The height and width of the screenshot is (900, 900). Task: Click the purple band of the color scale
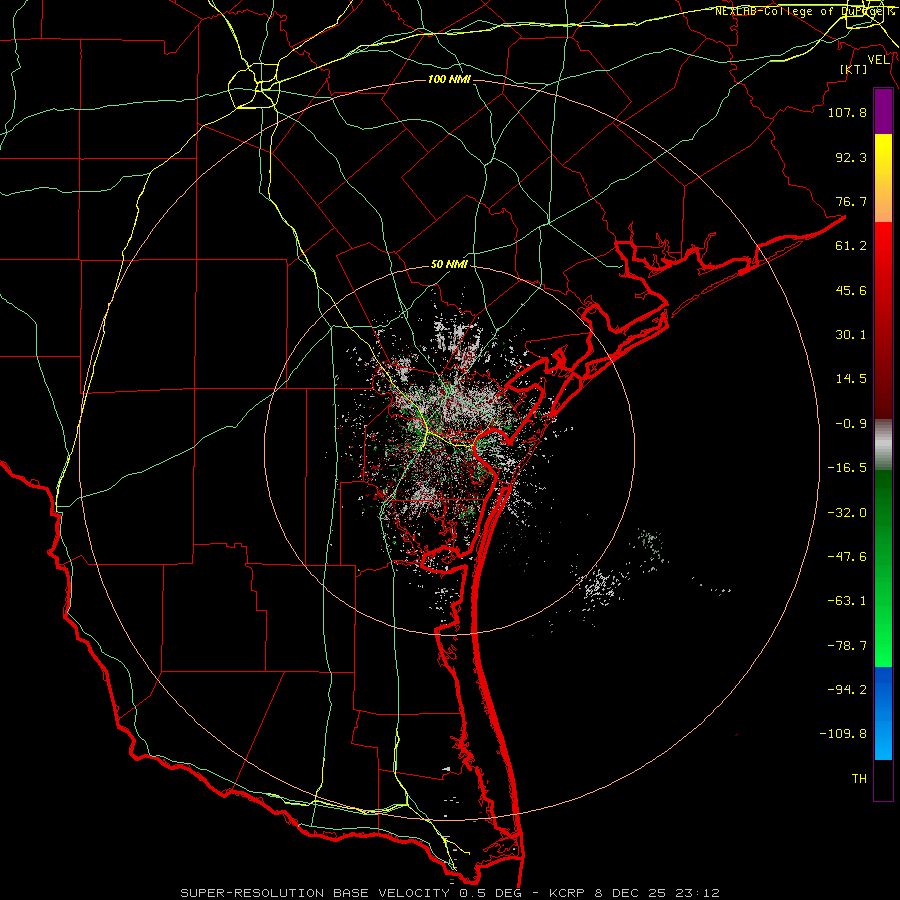883,112
